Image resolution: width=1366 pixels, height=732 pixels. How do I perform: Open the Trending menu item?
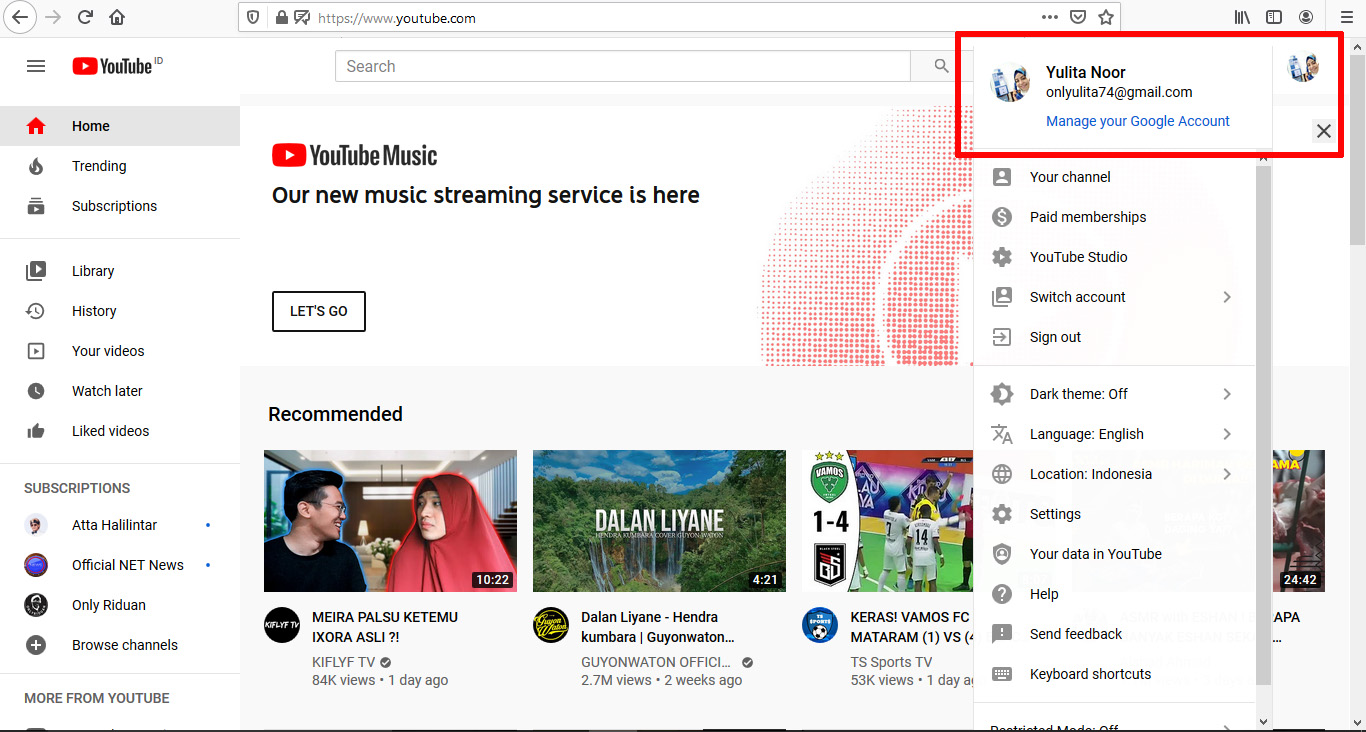click(x=99, y=165)
